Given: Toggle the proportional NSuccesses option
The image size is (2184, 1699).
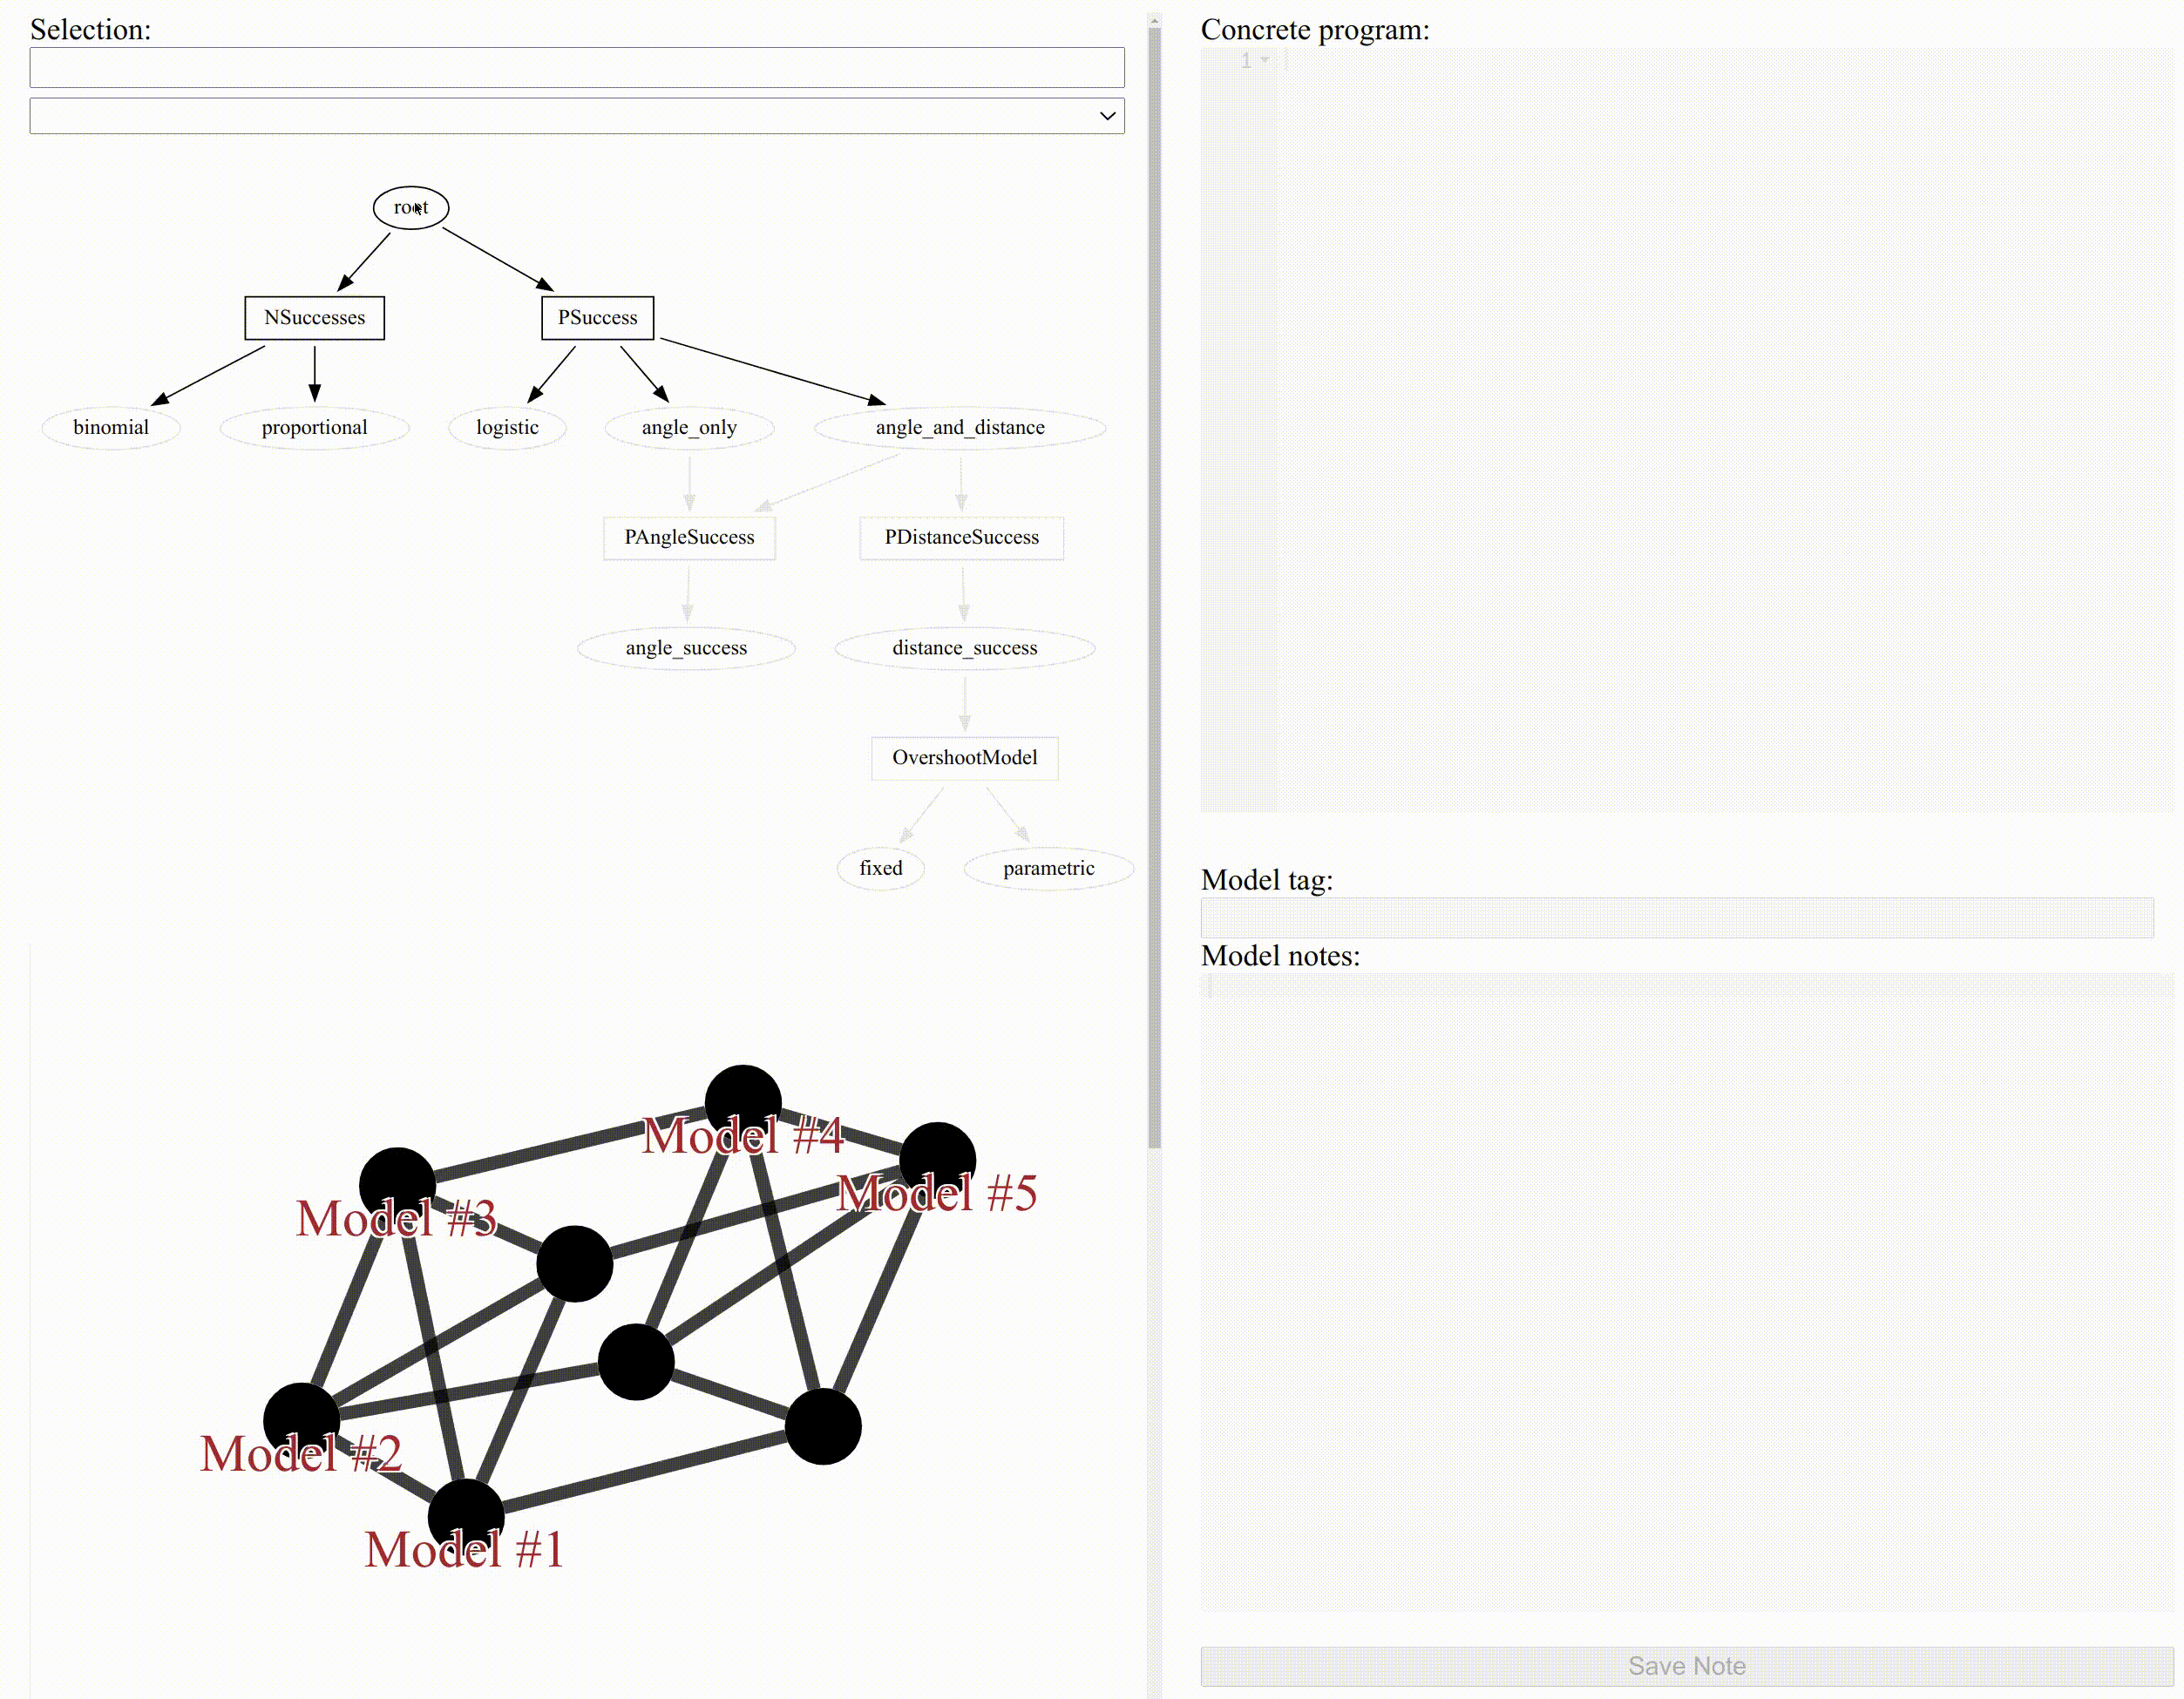Looking at the screenshot, I should (x=314, y=427).
